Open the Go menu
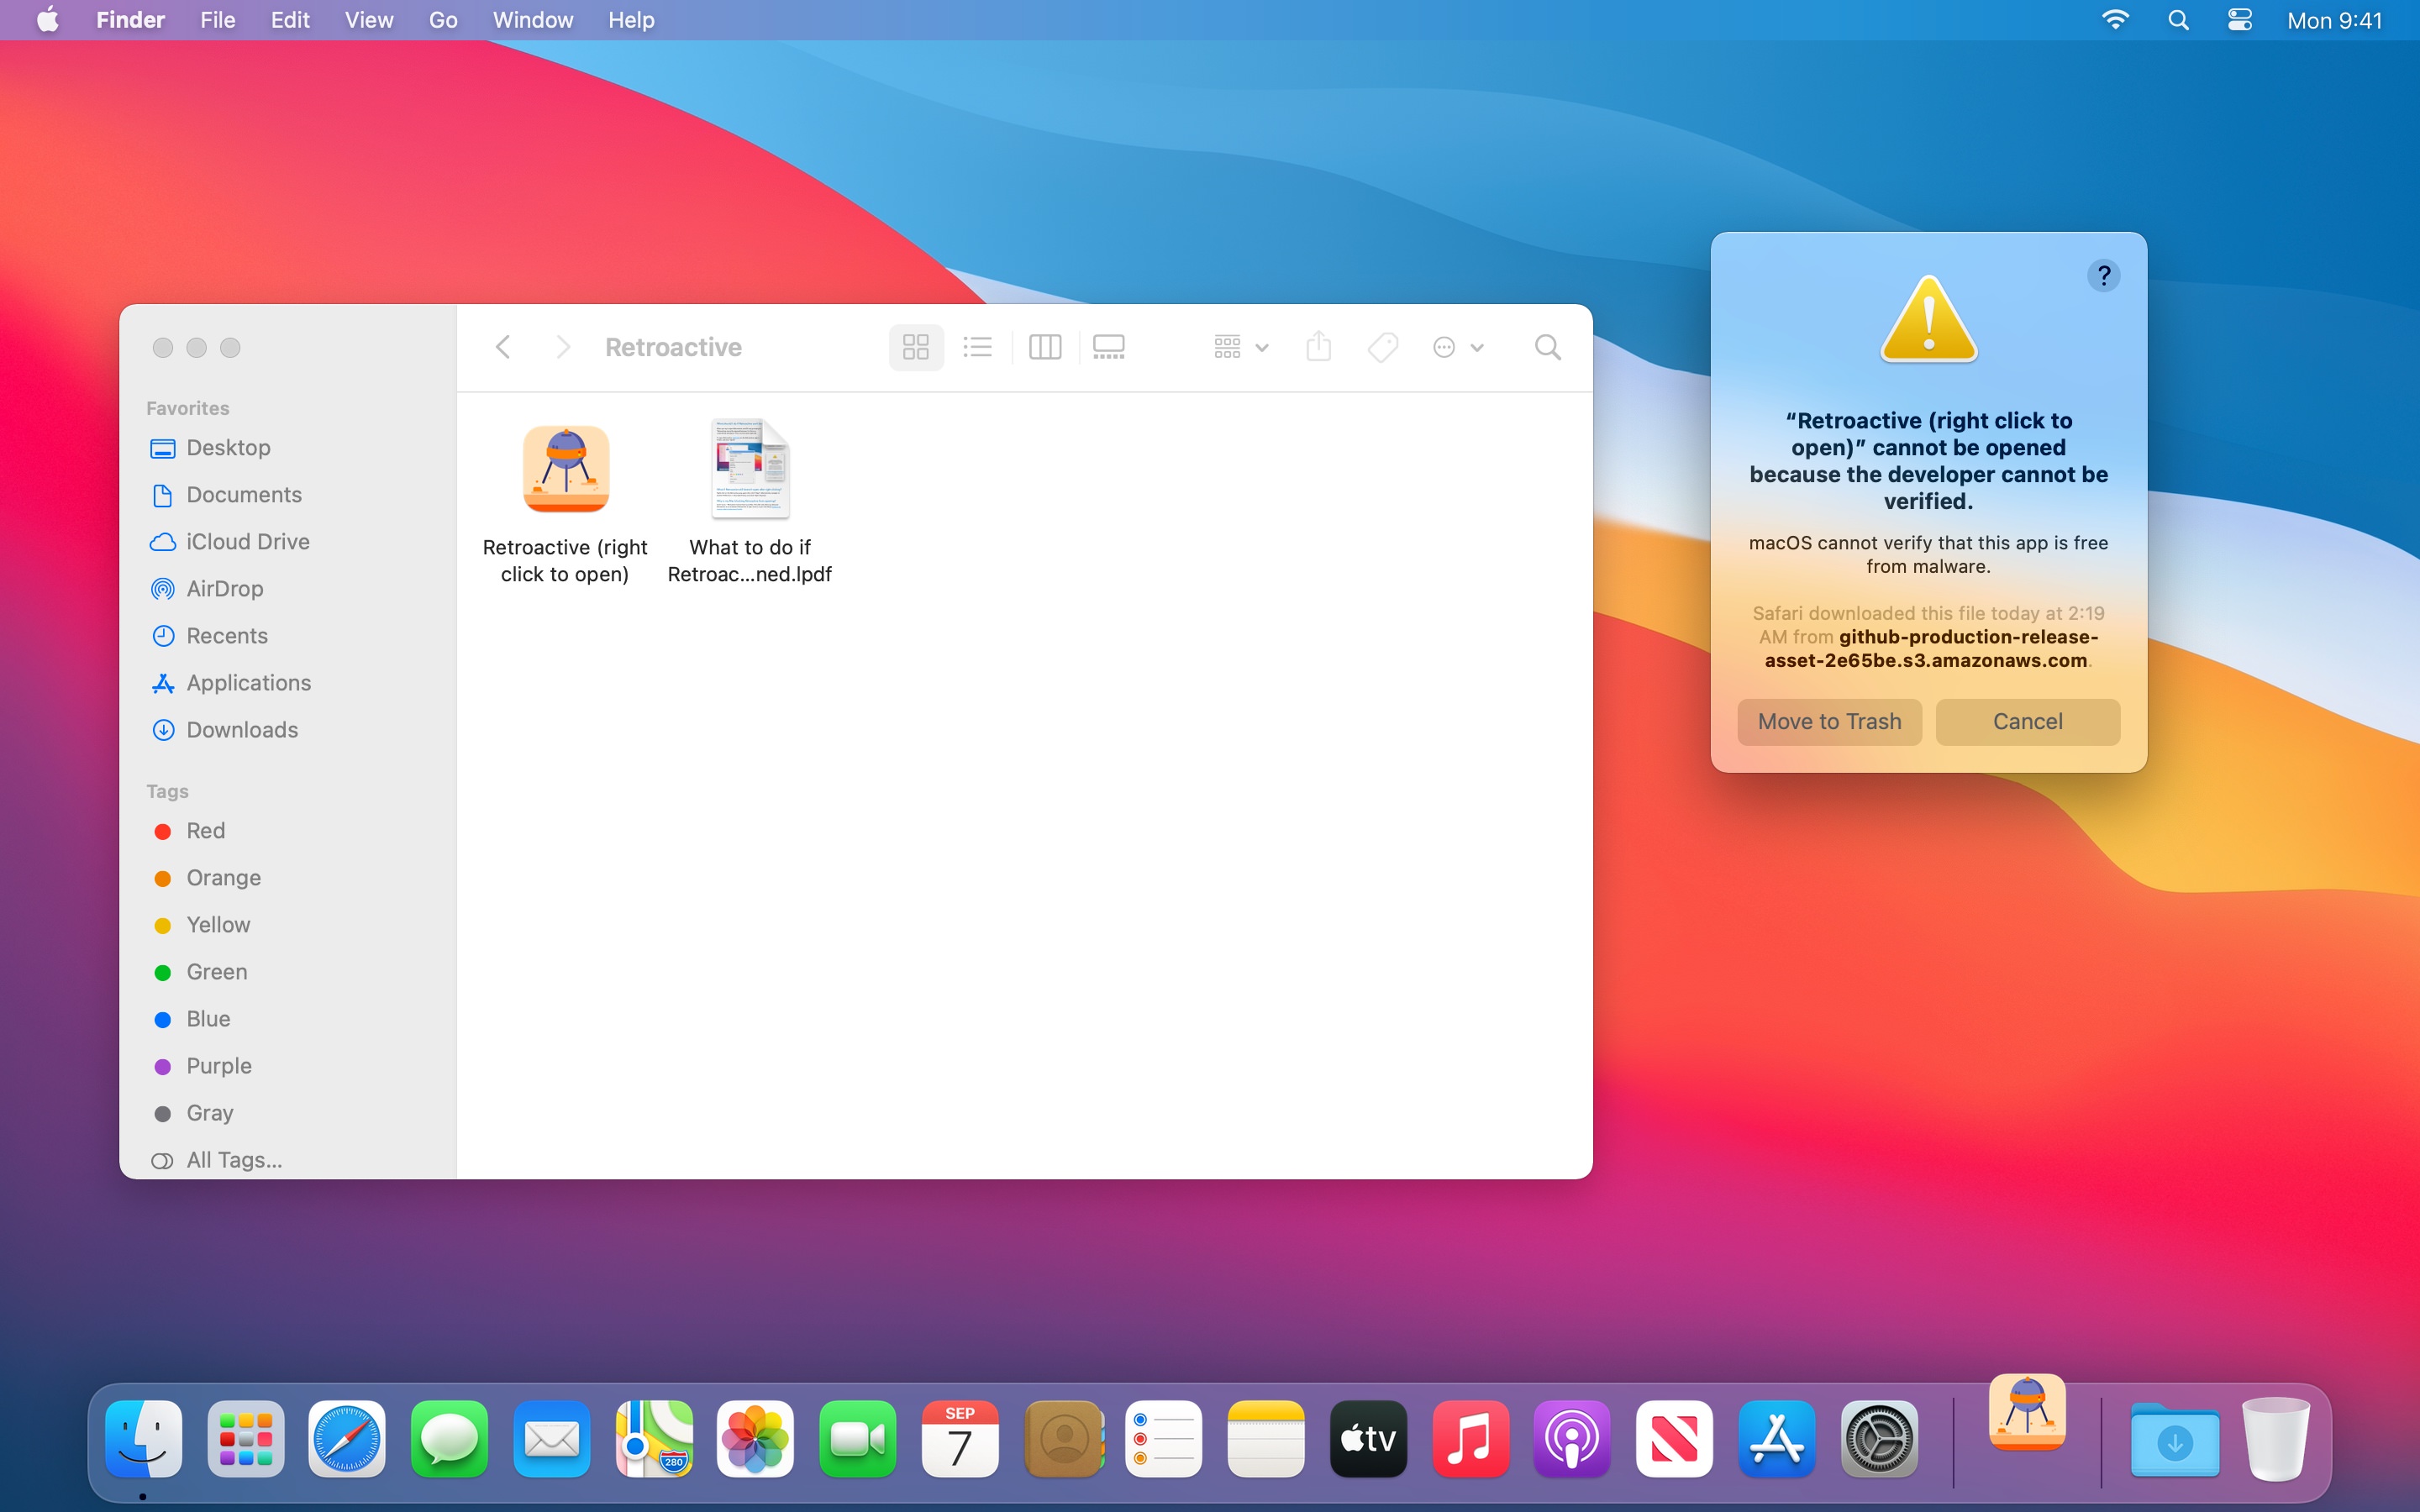The width and height of the screenshot is (2420, 1512). click(442, 20)
